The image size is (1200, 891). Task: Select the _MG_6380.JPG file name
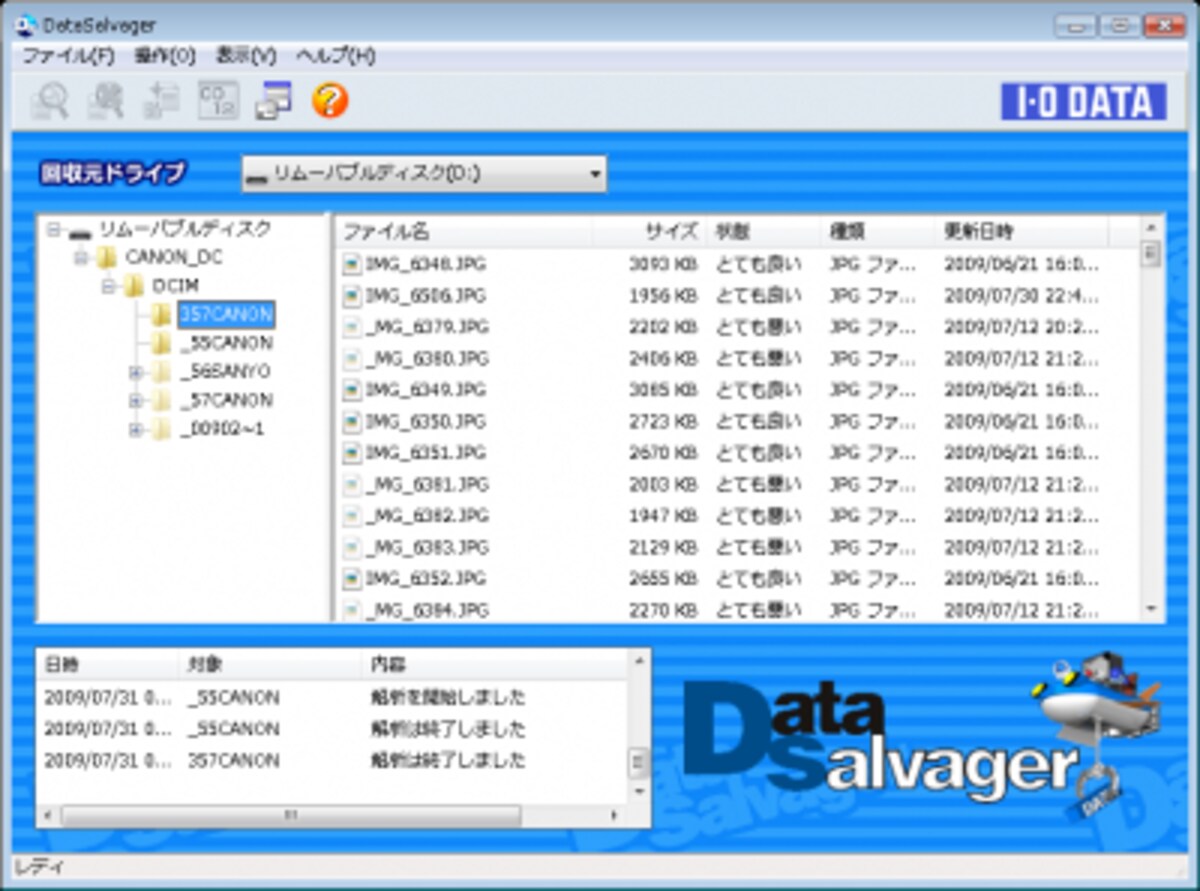click(427, 358)
